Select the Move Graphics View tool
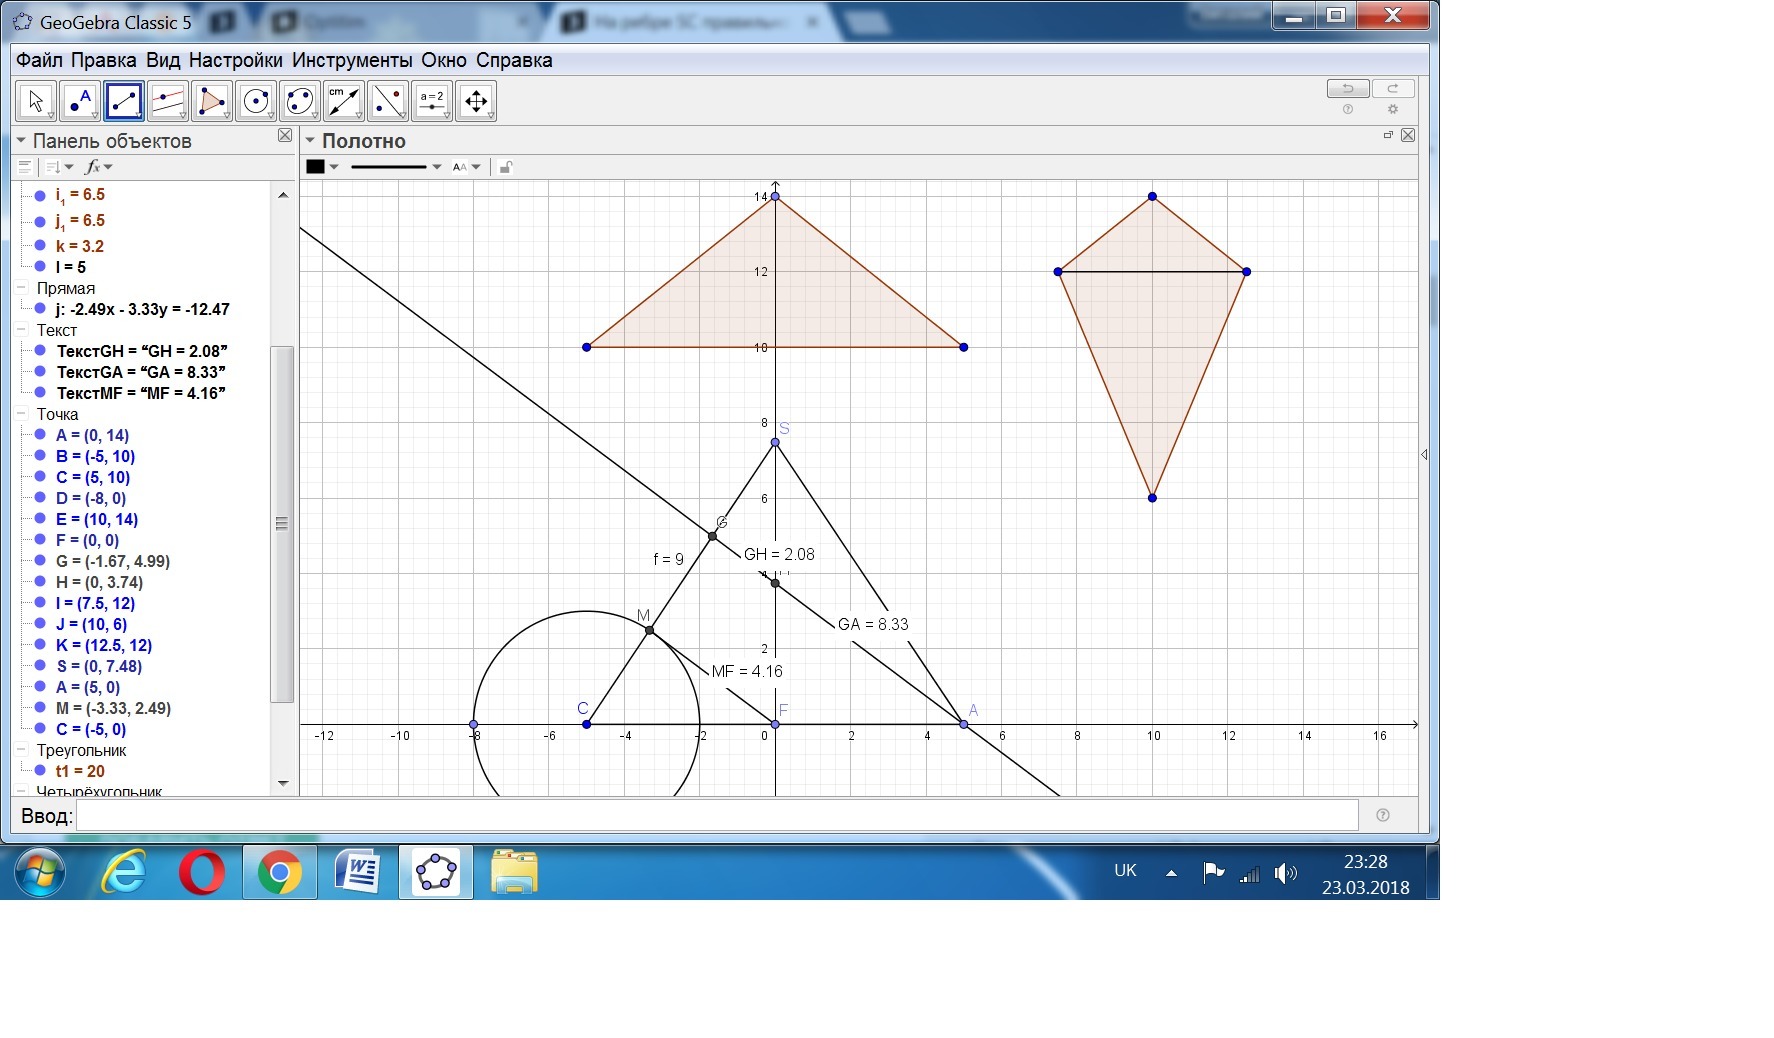 (x=476, y=101)
